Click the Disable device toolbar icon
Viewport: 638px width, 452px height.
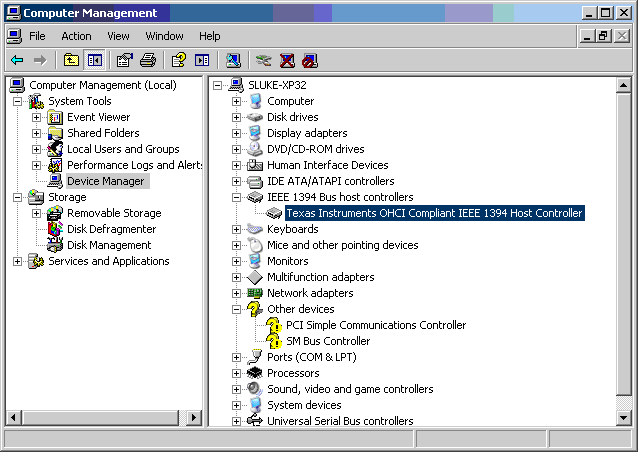(x=310, y=60)
